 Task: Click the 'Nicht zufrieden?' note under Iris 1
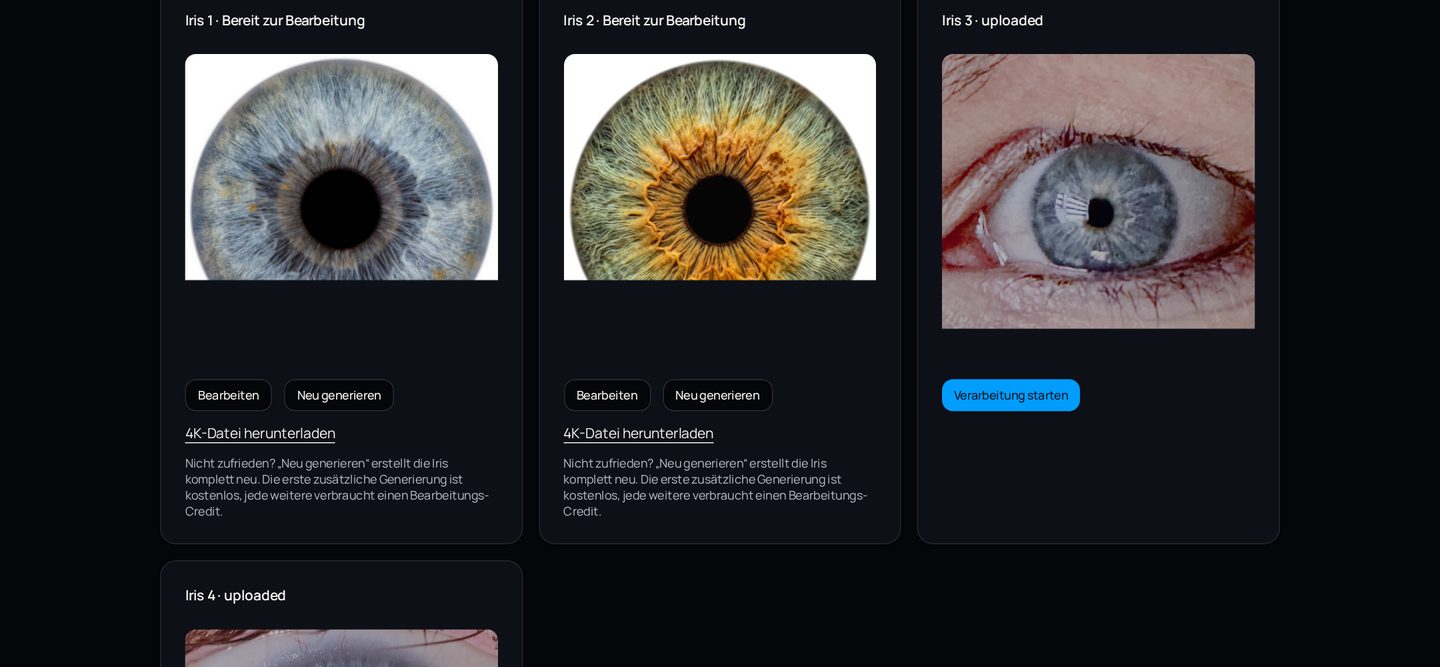click(x=337, y=487)
